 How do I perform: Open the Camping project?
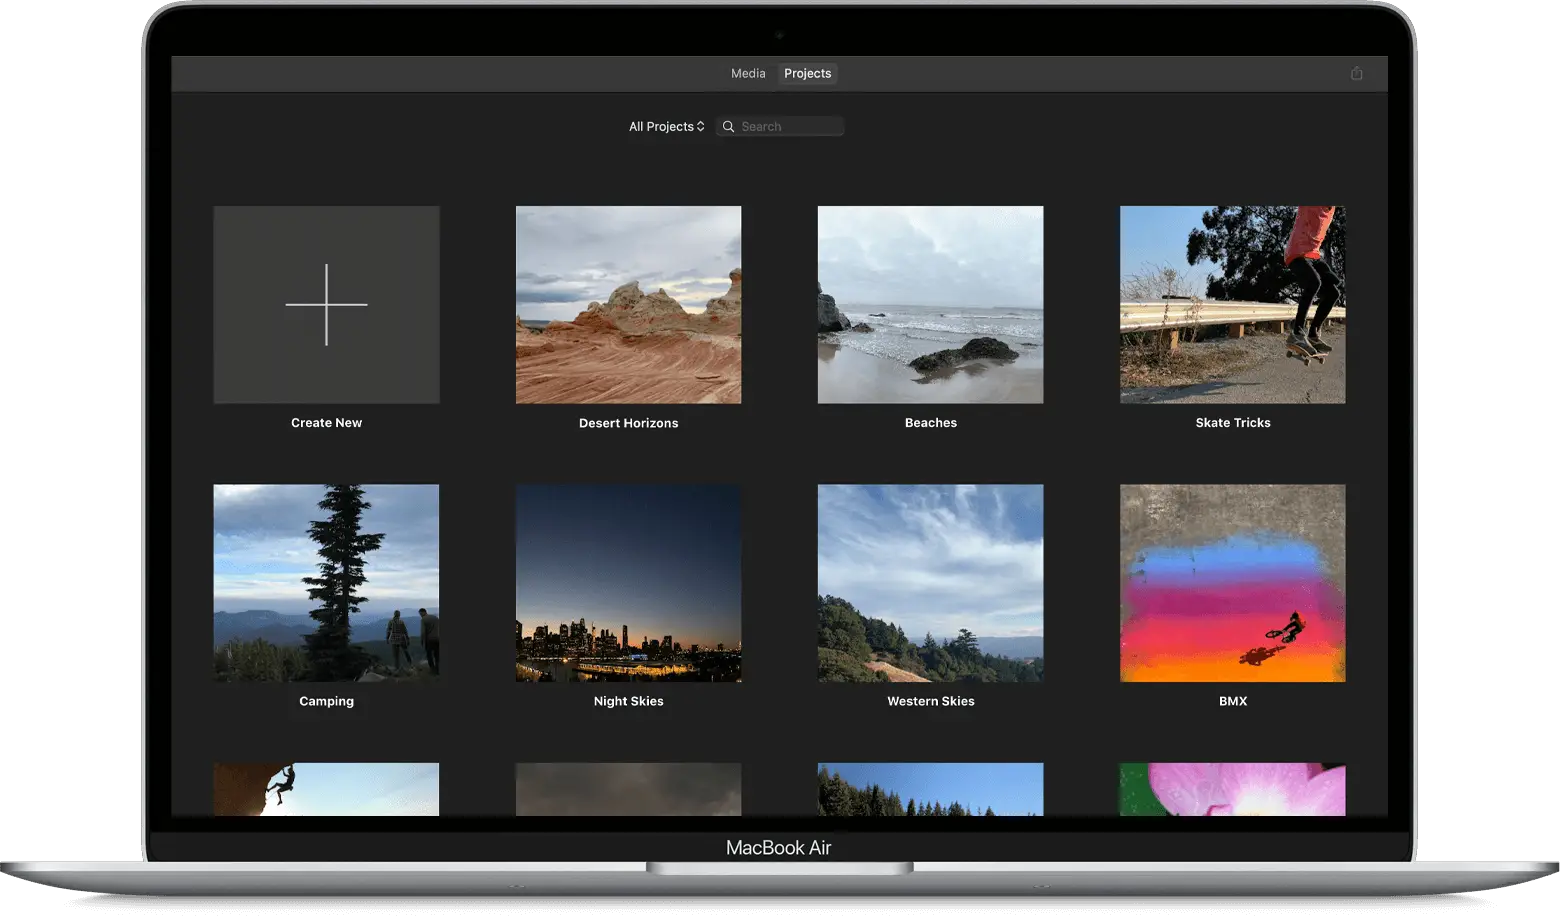pos(325,583)
